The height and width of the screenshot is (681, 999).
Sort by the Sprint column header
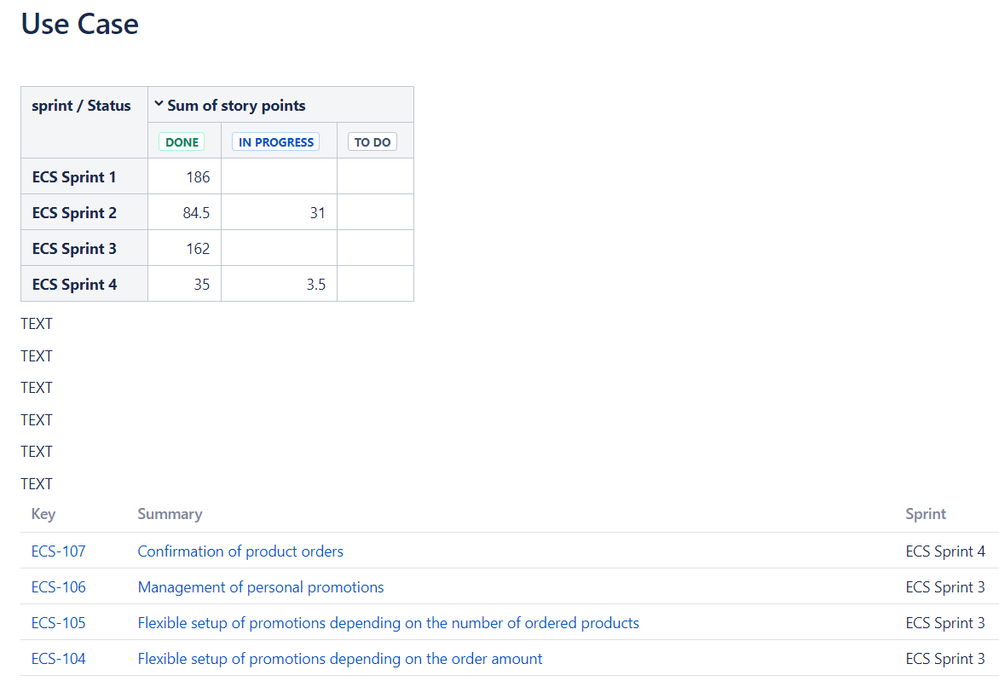[x=925, y=514]
